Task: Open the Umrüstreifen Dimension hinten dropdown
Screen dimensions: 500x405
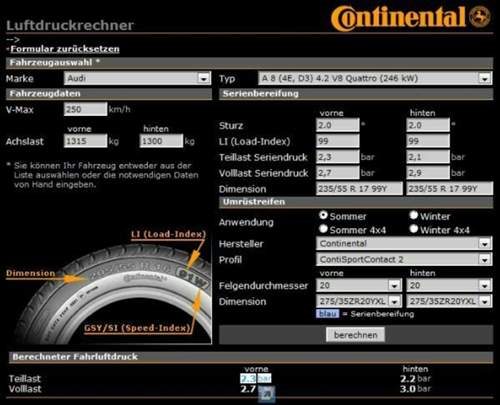Action: (x=449, y=301)
